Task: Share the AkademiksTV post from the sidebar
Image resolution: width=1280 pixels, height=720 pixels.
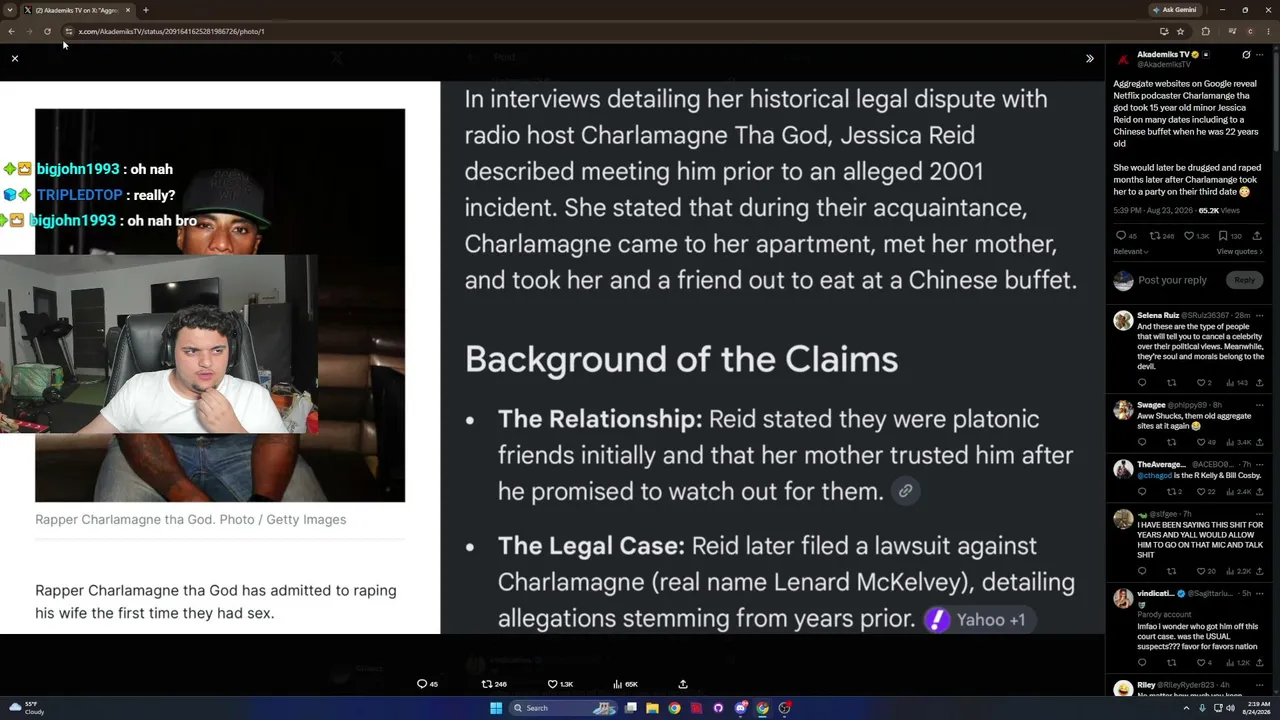Action: coord(1257,236)
